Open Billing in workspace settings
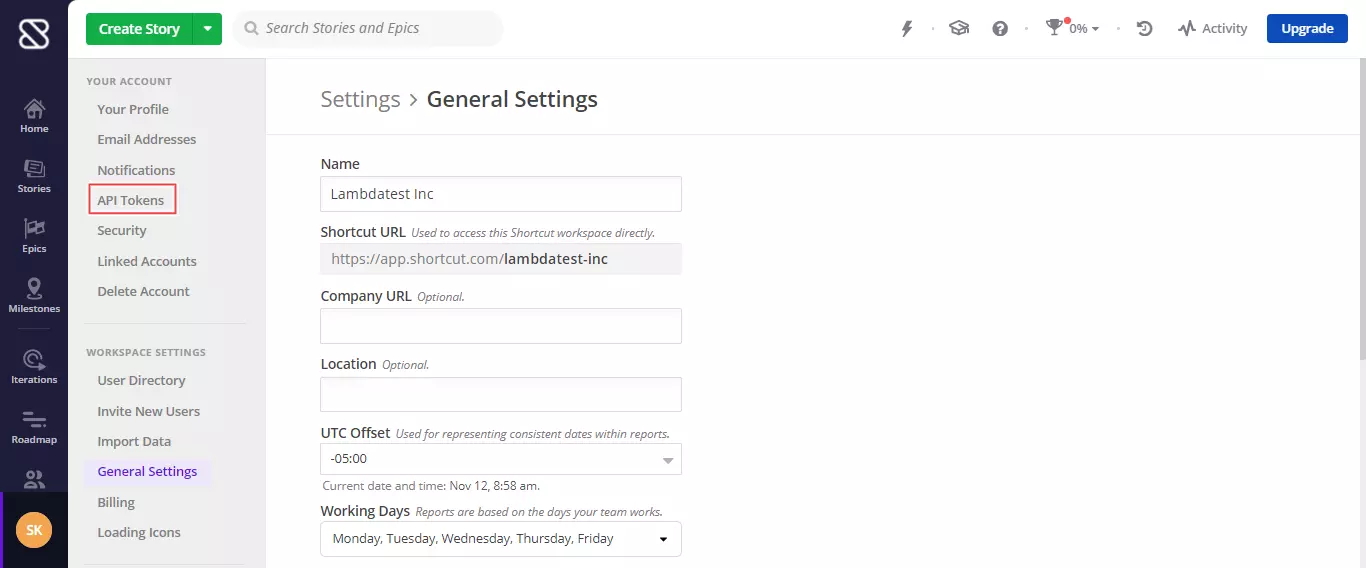 (x=116, y=502)
